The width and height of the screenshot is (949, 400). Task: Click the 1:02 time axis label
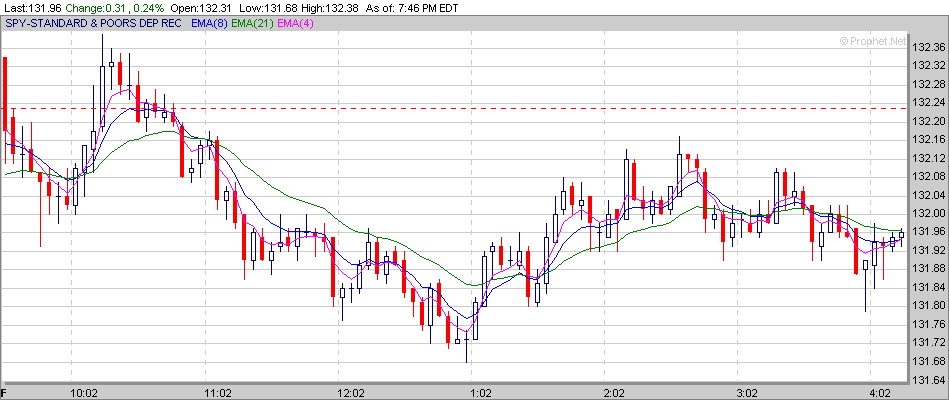(481, 393)
